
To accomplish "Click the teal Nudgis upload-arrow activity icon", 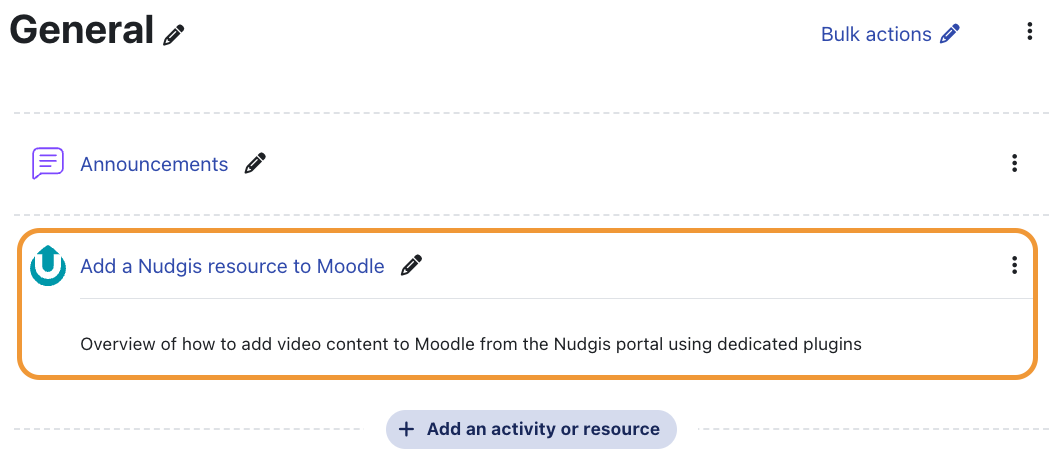I will click(x=48, y=266).
